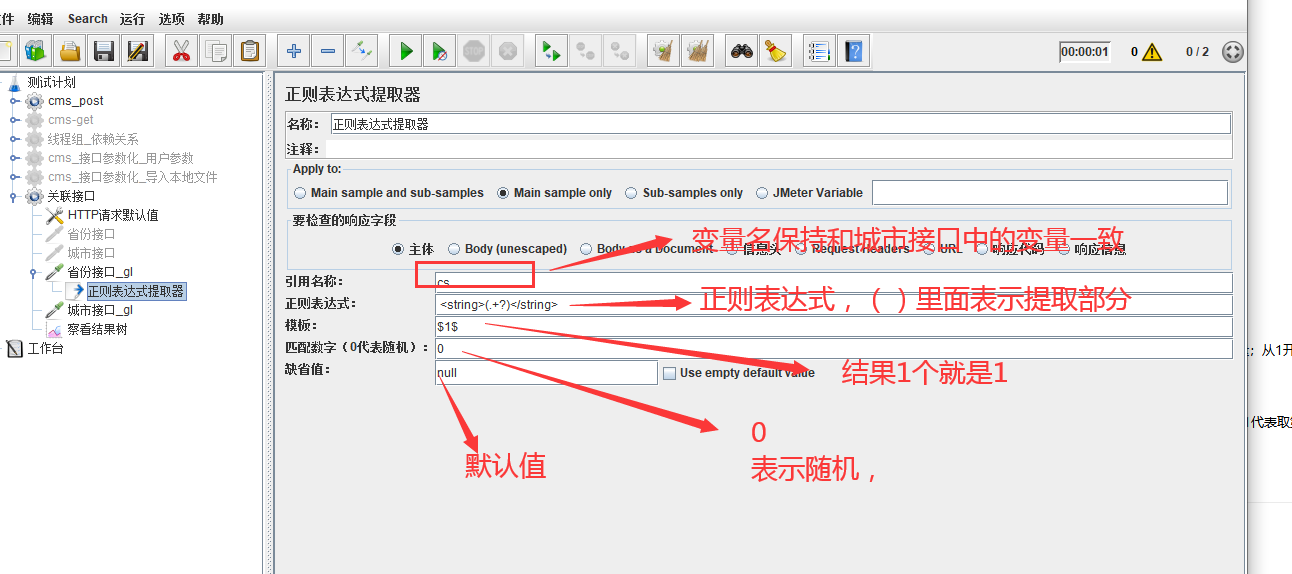
Task: Click the yellow warning triangle log icon
Action: [1152, 52]
